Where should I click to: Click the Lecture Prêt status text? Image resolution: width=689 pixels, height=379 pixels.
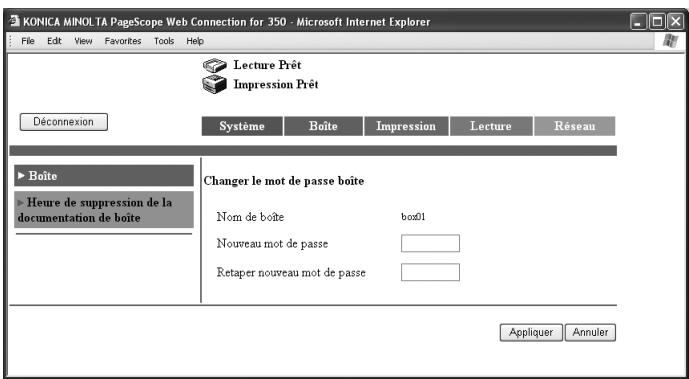[267, 65]
